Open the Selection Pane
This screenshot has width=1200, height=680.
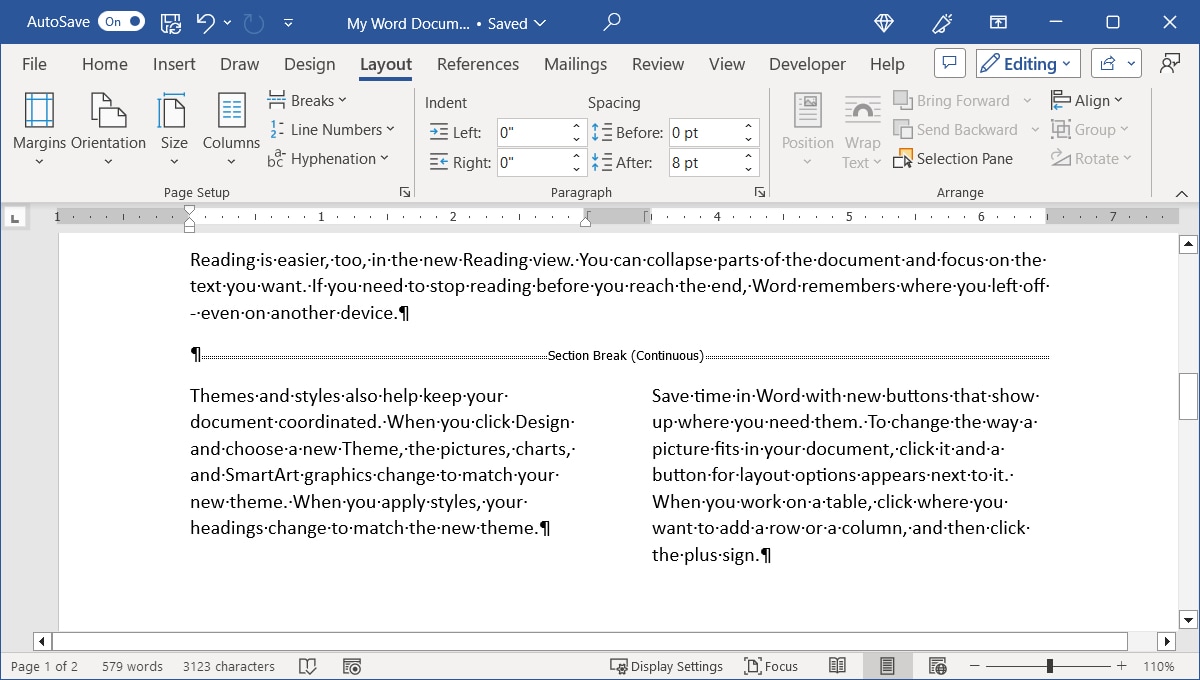(953, 158)
